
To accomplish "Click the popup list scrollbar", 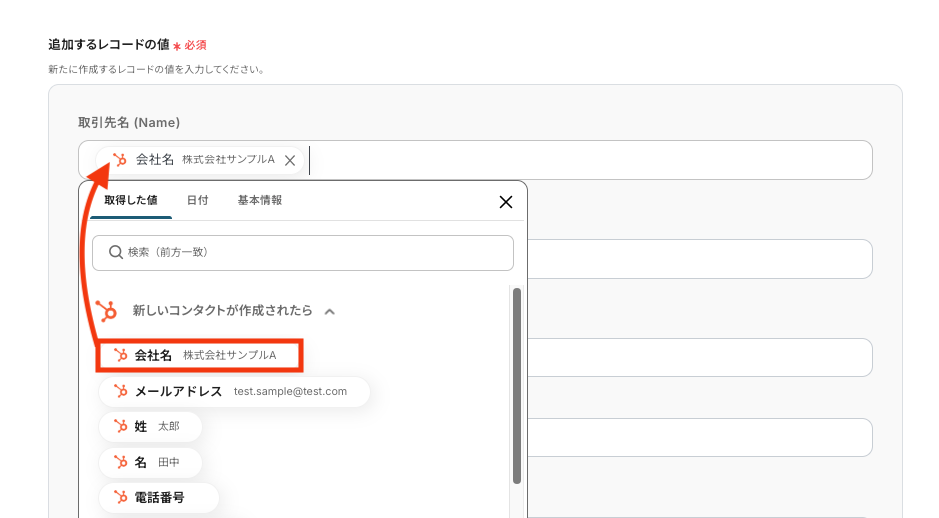I will point(517,386).
